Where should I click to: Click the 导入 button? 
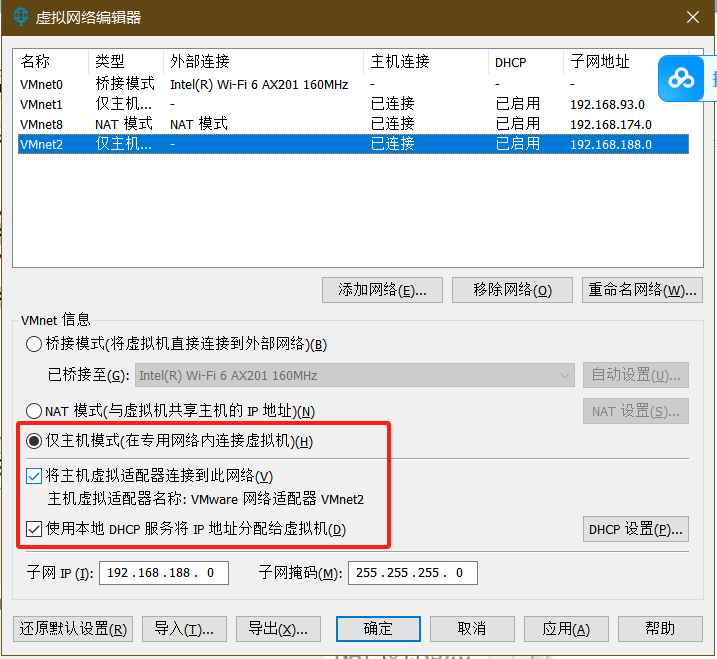click(x=184, y=629)
